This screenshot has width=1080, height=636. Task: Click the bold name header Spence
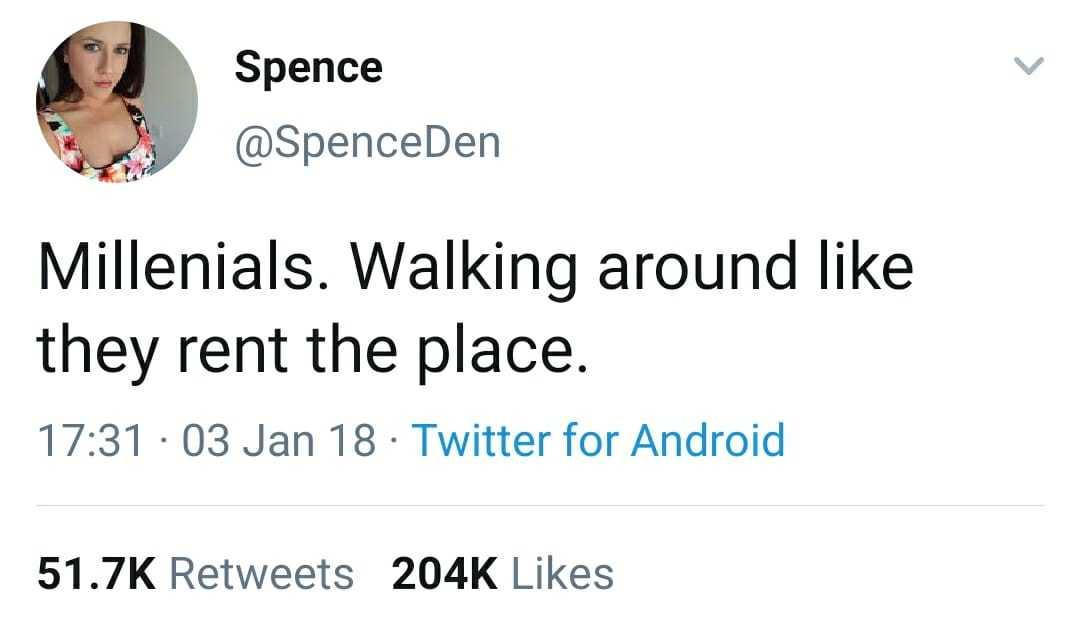[307, 66]
